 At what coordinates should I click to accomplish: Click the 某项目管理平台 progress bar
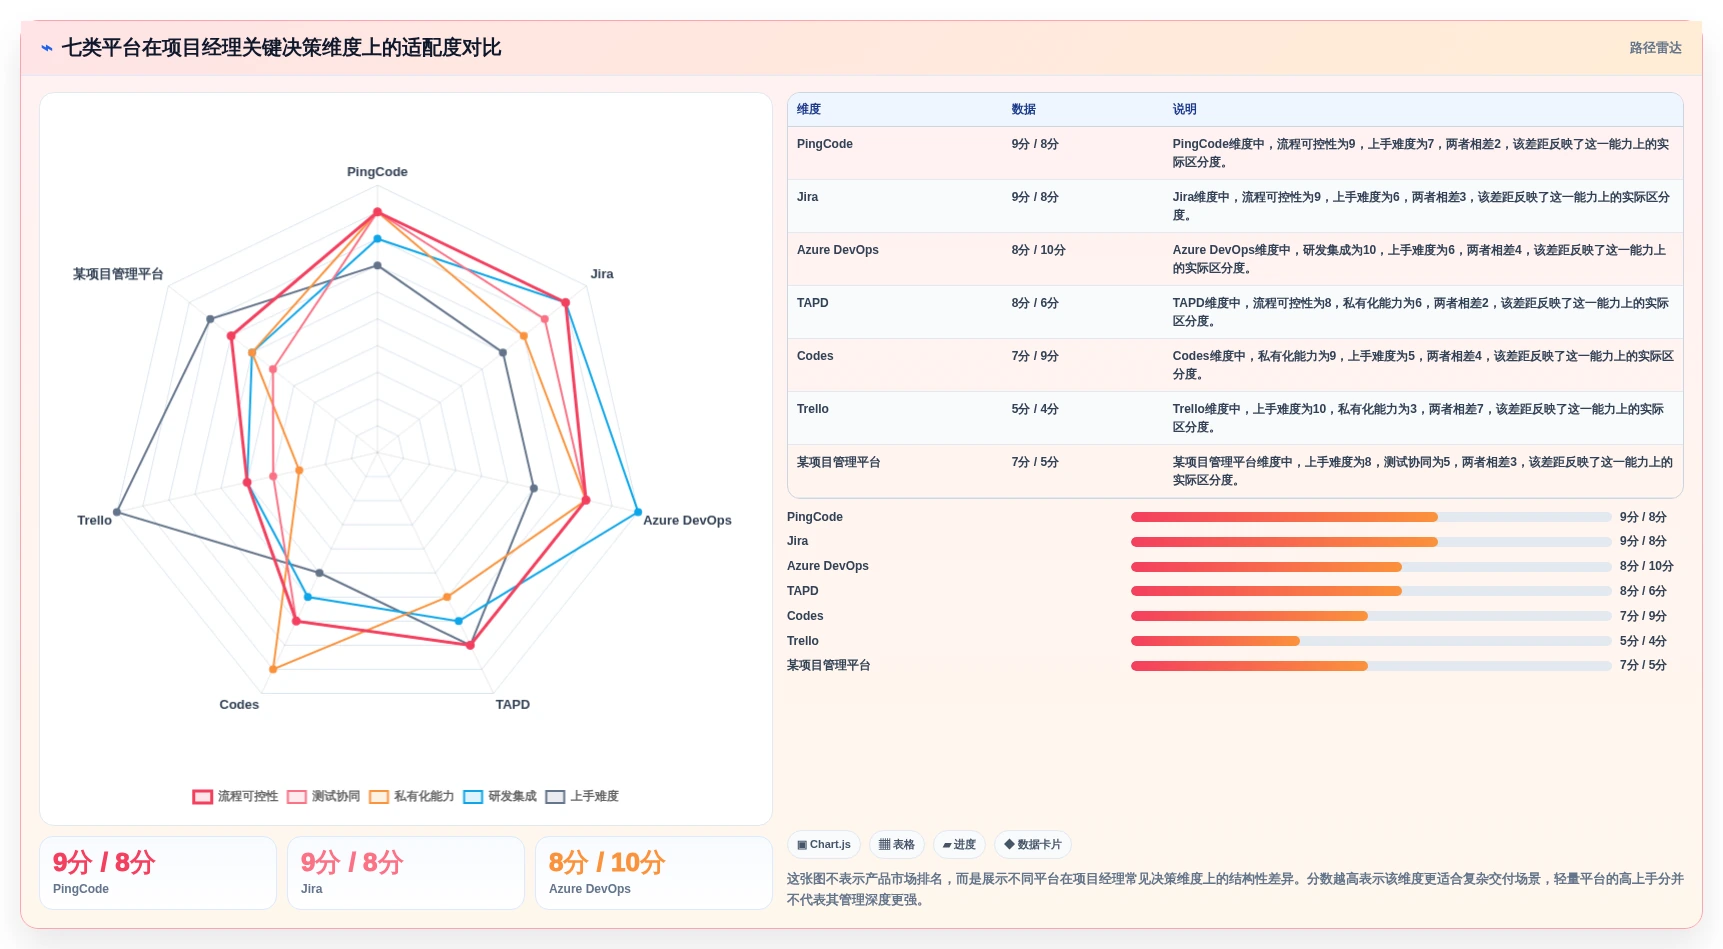1371,665
